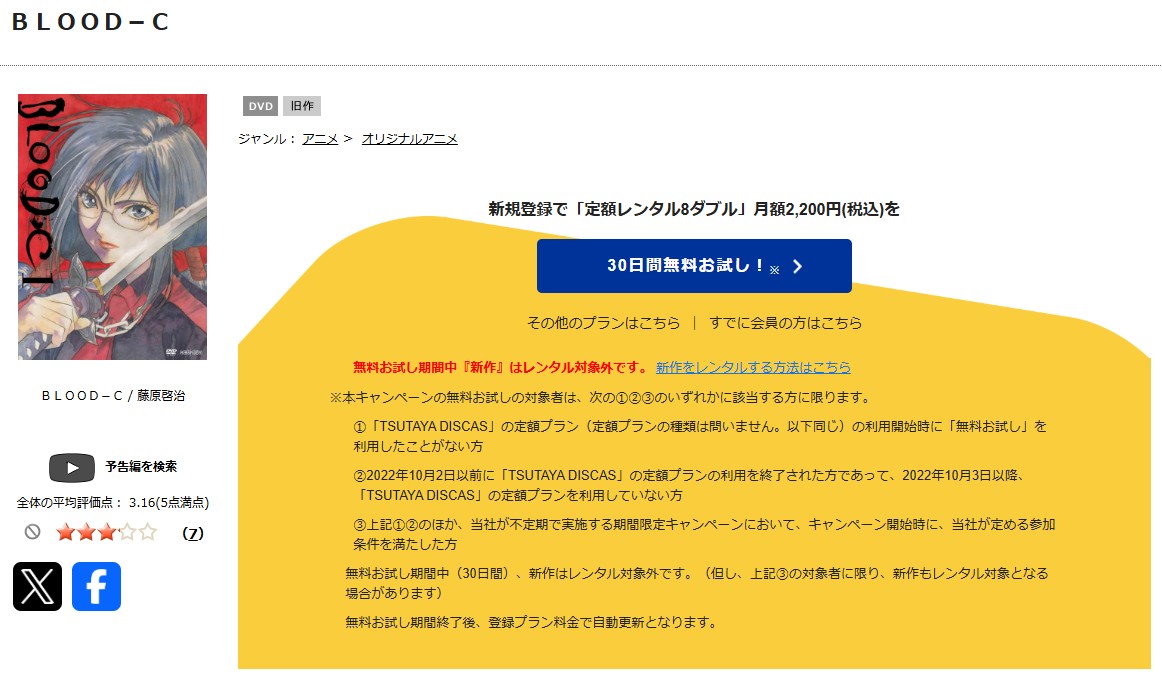Viewport: 1162px width, 680px height.
Task: Click the trailer search play icon
Action: tap(72, 467)
